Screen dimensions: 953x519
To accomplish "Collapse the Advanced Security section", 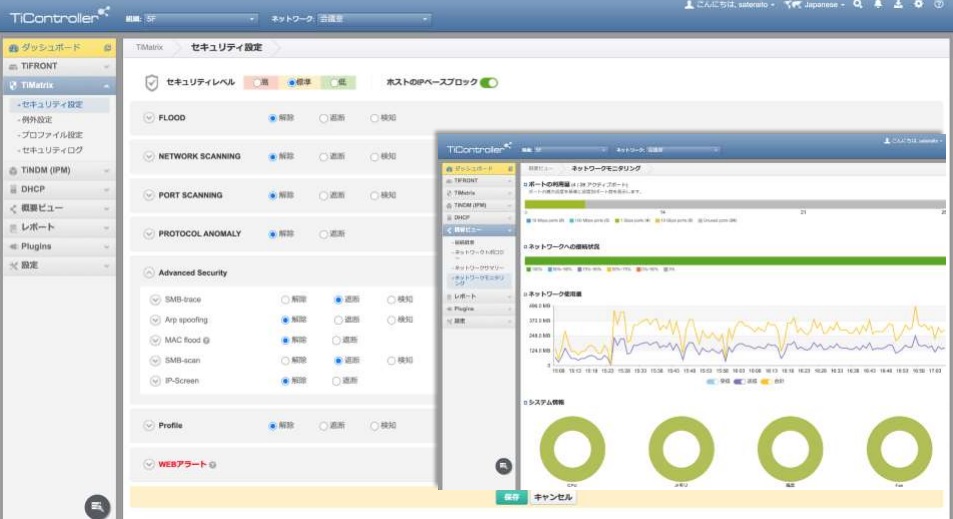I will (149, 273).
